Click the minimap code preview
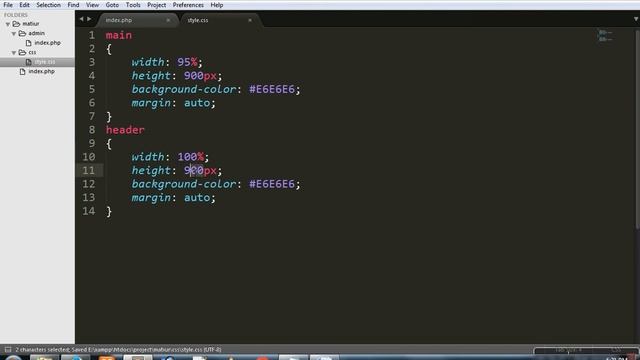This screenshot has width=640, height=360. (x=605, y=36)
